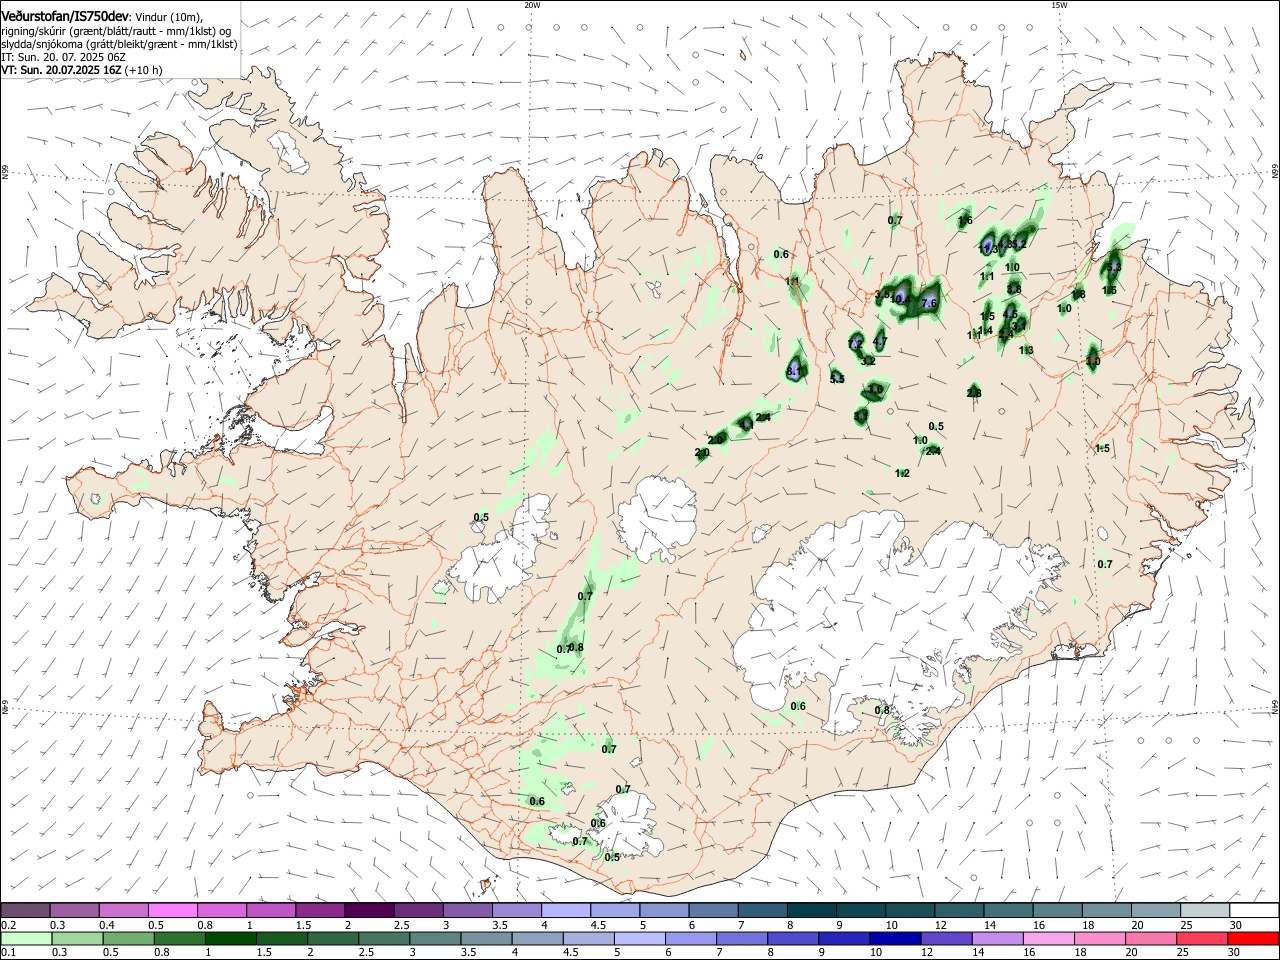The height and width of the screenshot is (960, 1280).
Task: Click the palest green 0.1–0.3 rain legend swatch
Action: click(26, 939)
